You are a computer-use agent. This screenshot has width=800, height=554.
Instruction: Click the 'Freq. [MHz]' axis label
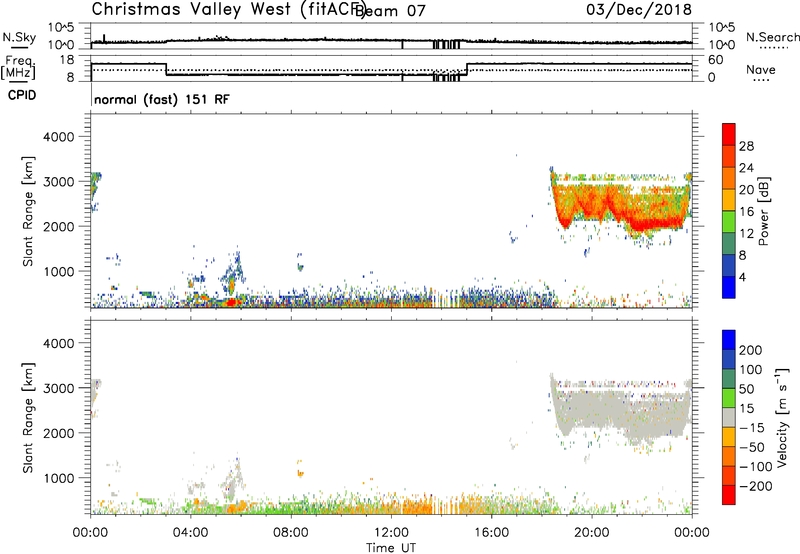pyautogui.click(x=19, y=67)
